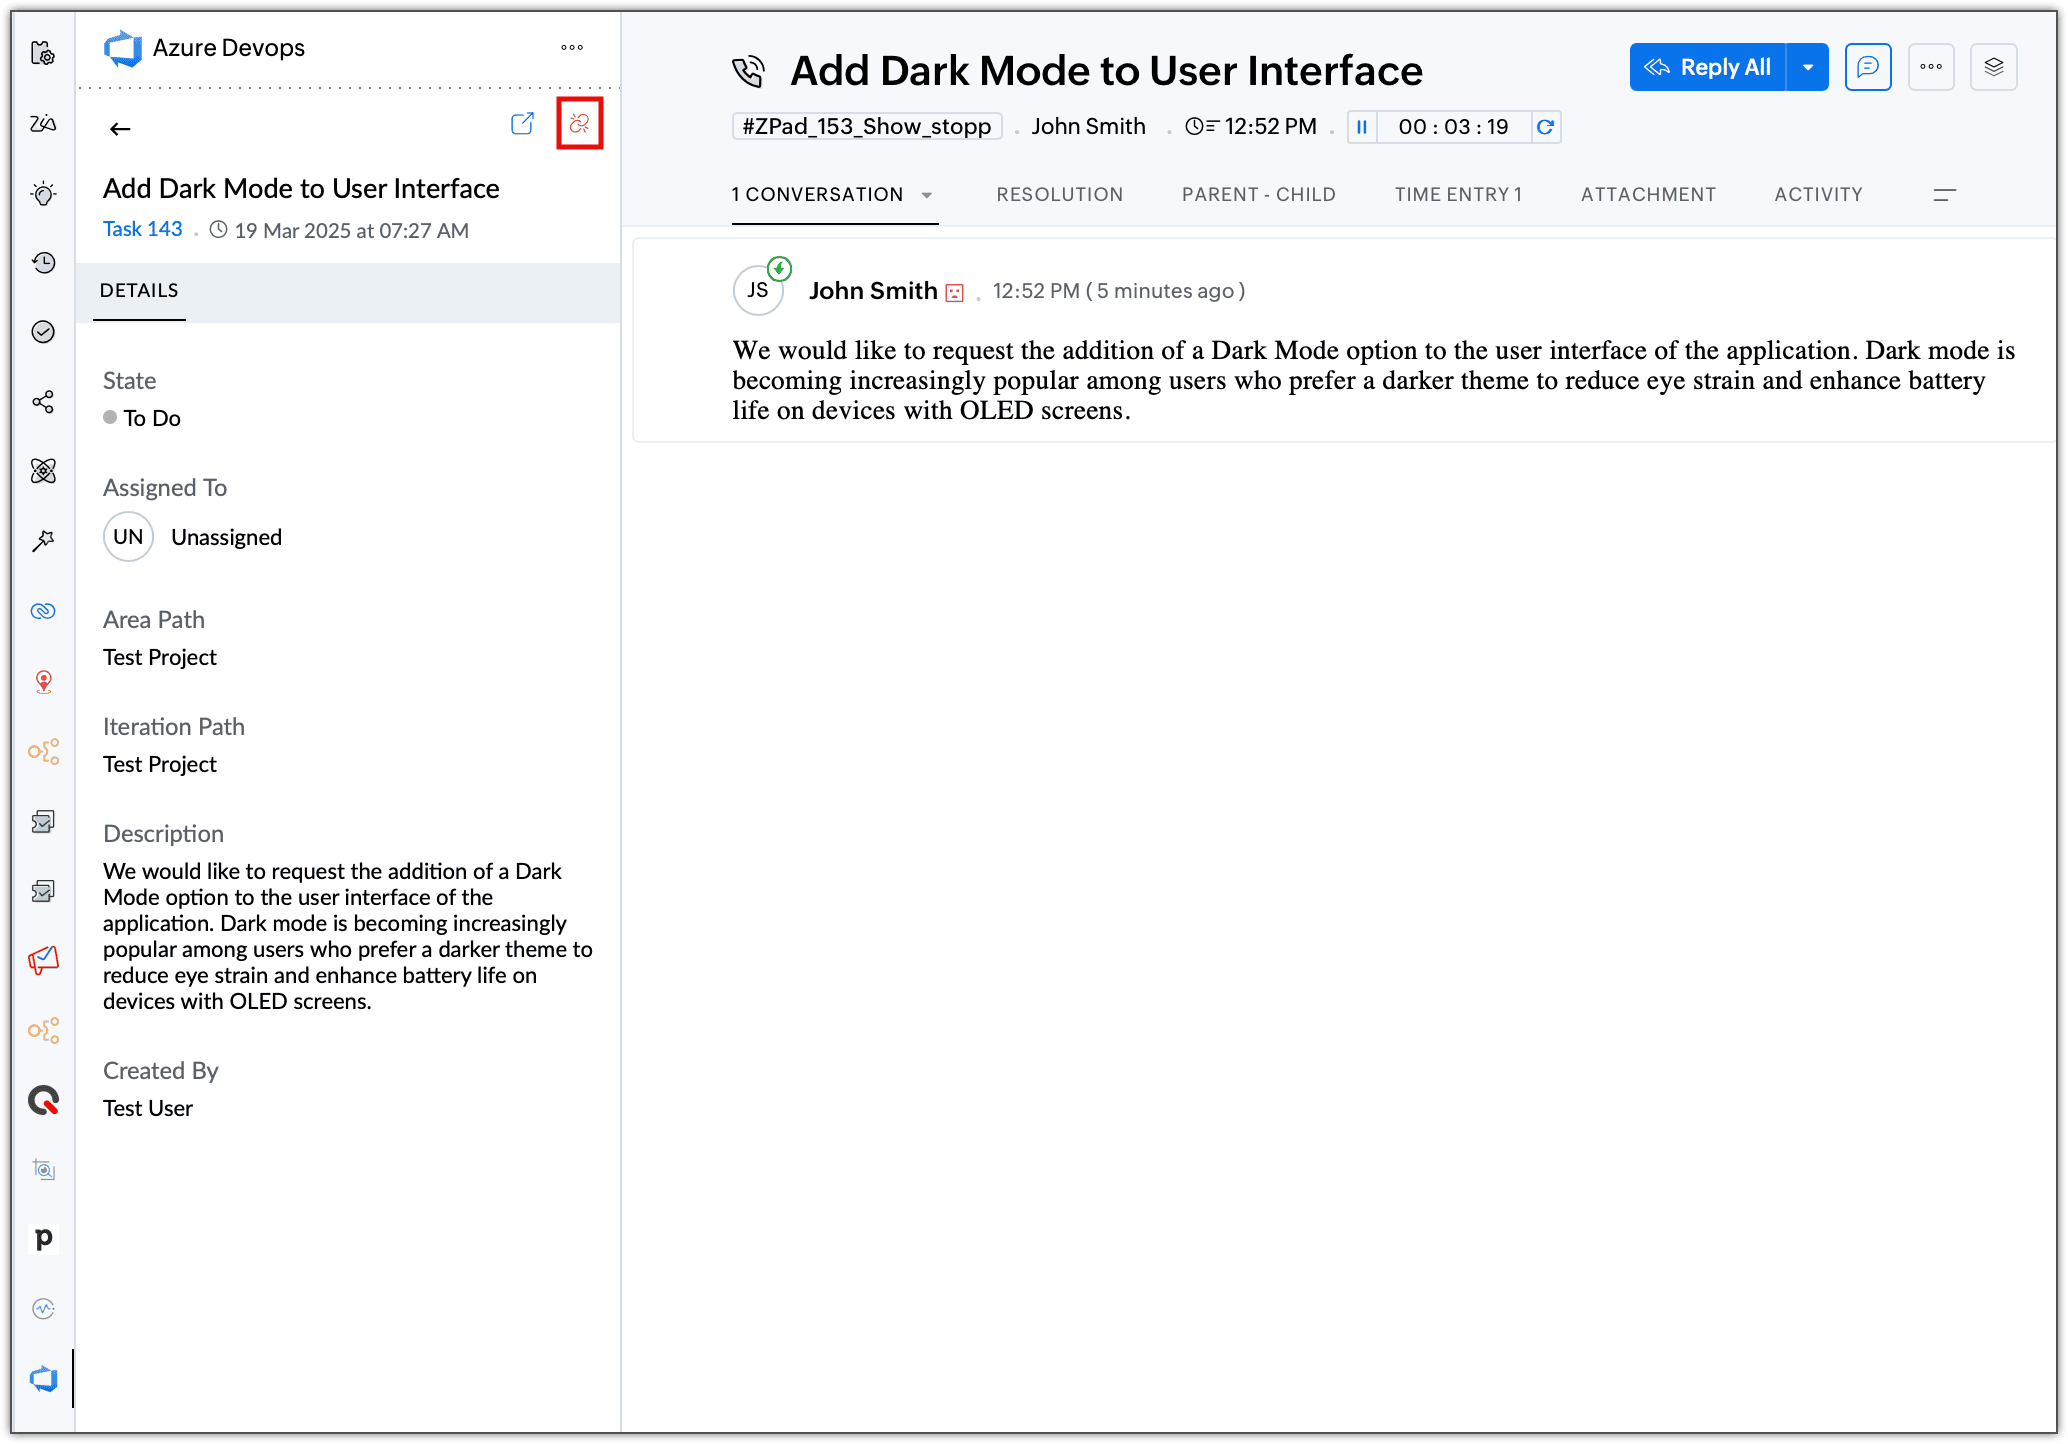This screenshot has height=1444, width=2068.
Task: Click the #ZPad_153_Show_stopp ticket tag
Action: 866,127
